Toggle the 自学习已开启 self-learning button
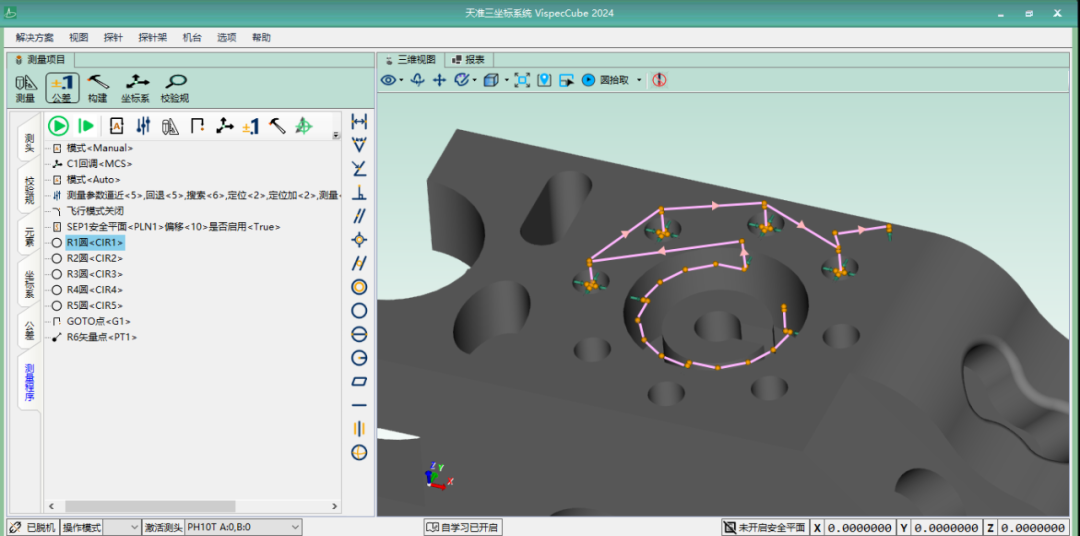 point(463,527)
